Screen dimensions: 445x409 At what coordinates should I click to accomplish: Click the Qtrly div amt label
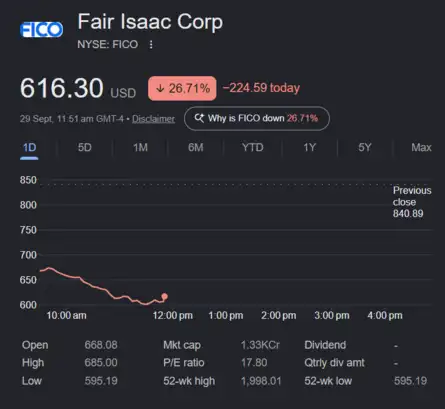click(334, 363)
